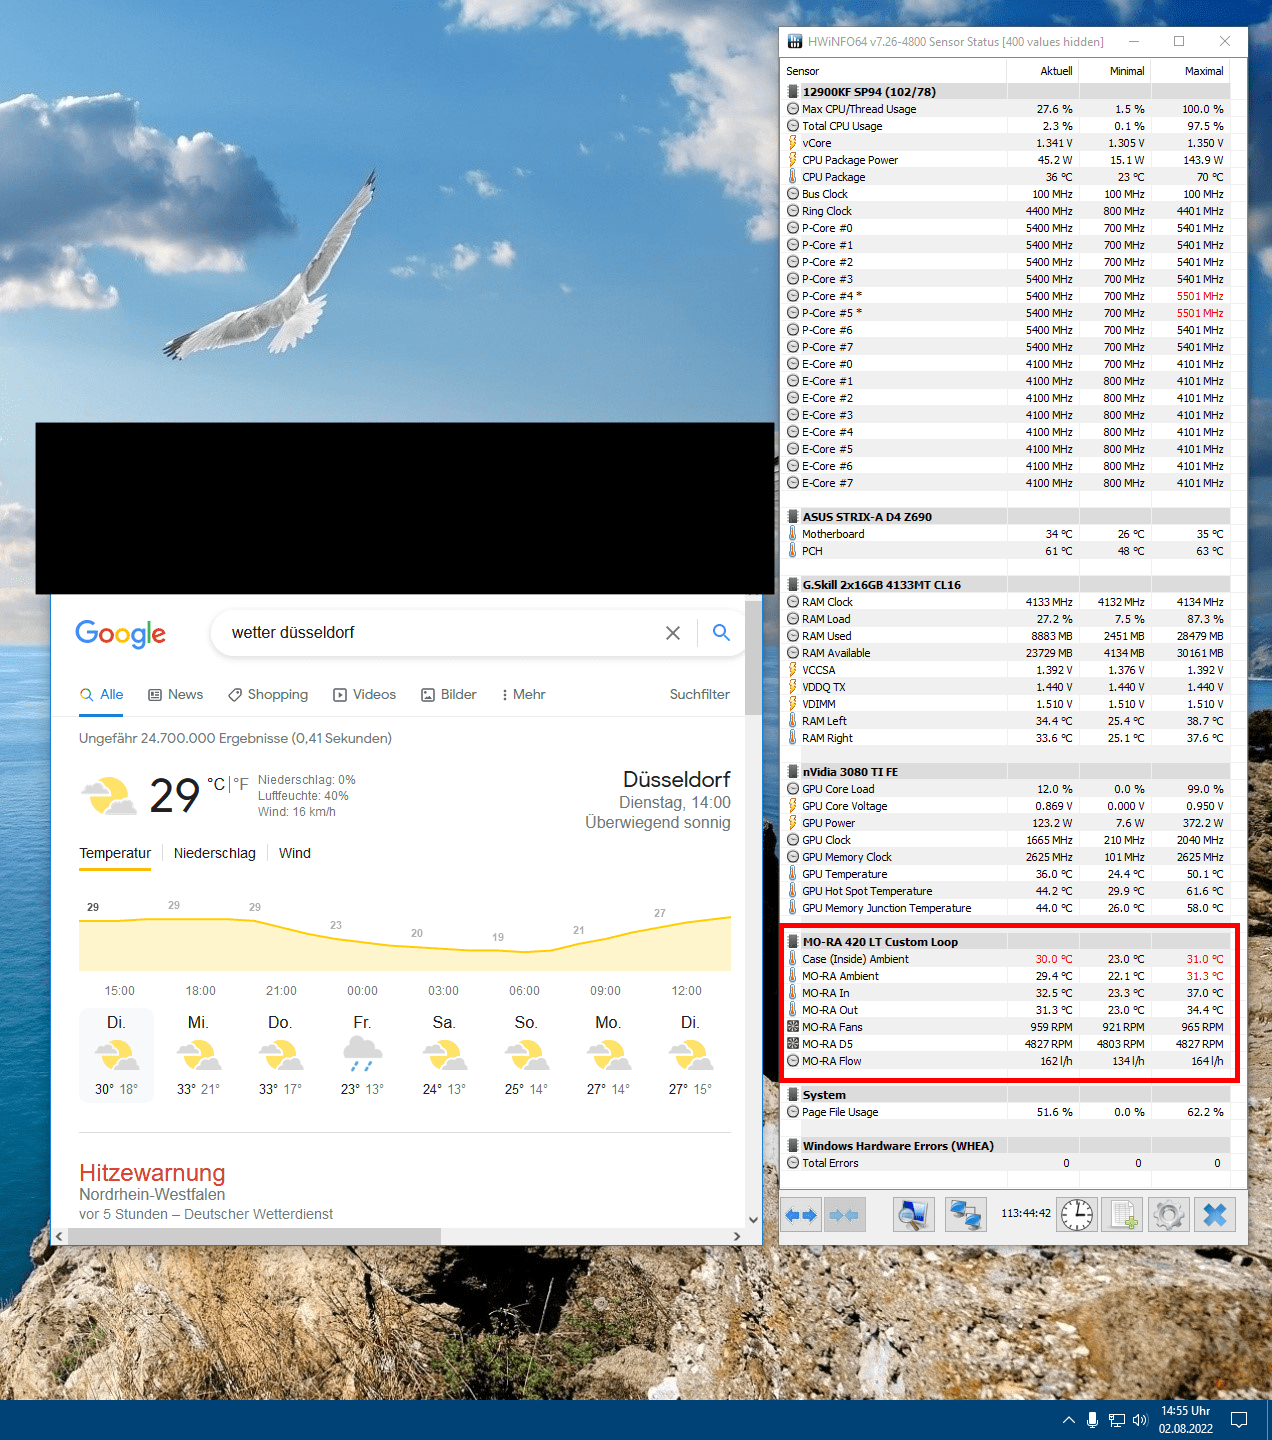The image size is (1272, 1440).
Task: Open the Mehr search menu
Action: 524,695
